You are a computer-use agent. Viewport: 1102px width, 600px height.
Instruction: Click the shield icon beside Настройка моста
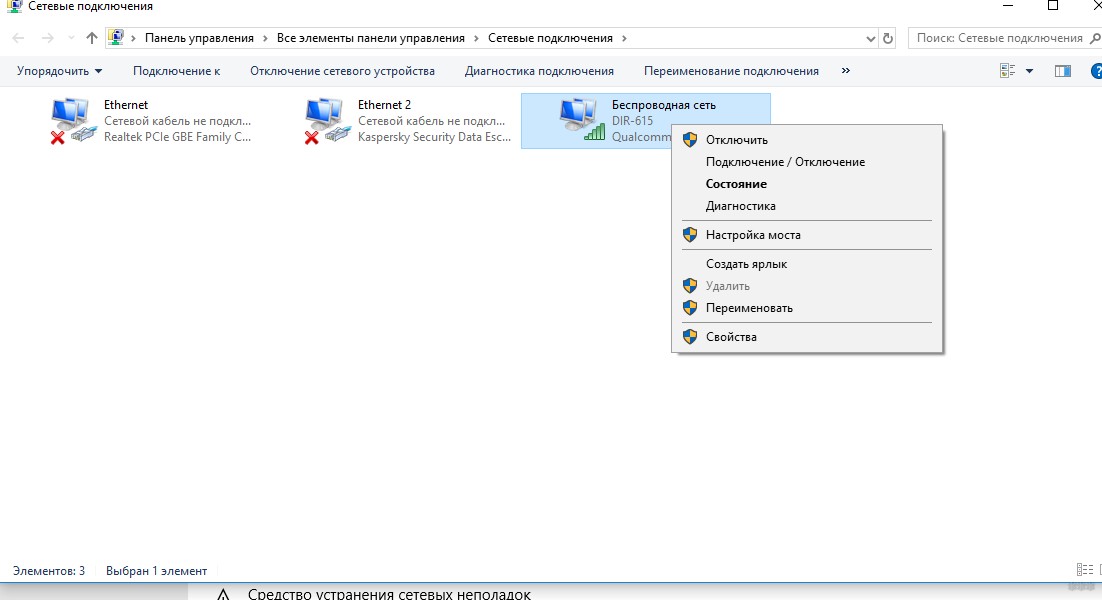click(x=690, y=235)
